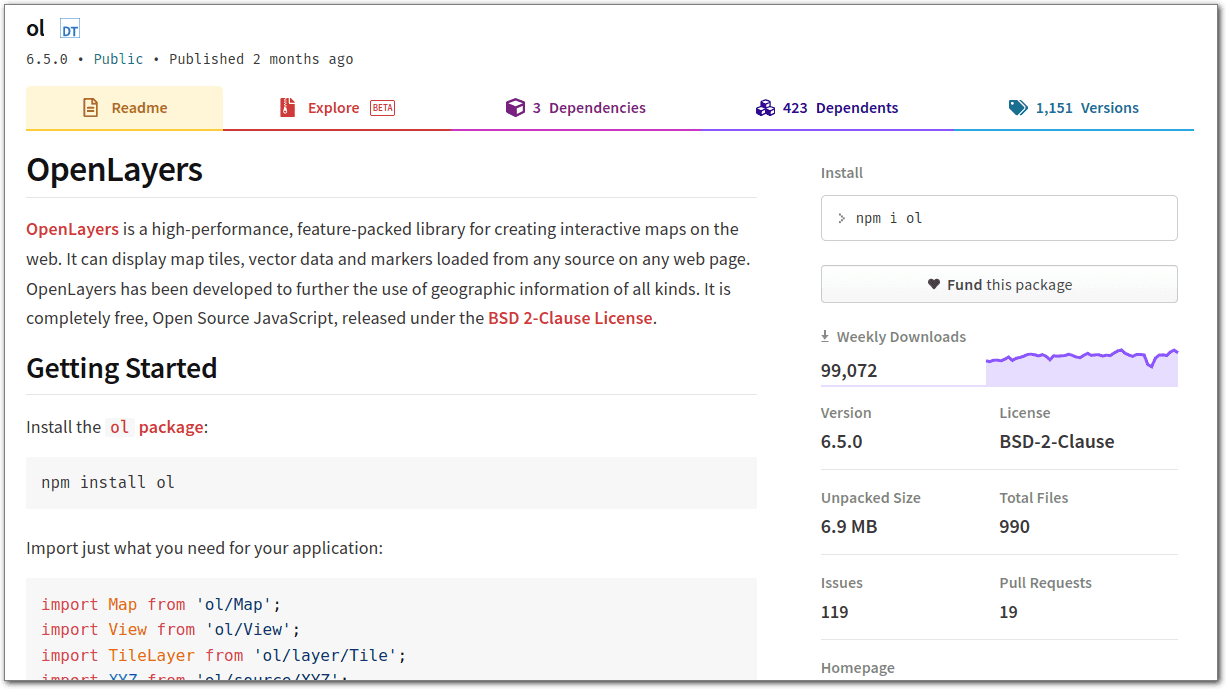Click the prompt chevron in install box
1226x689 pixels.
tap(841, 218)
